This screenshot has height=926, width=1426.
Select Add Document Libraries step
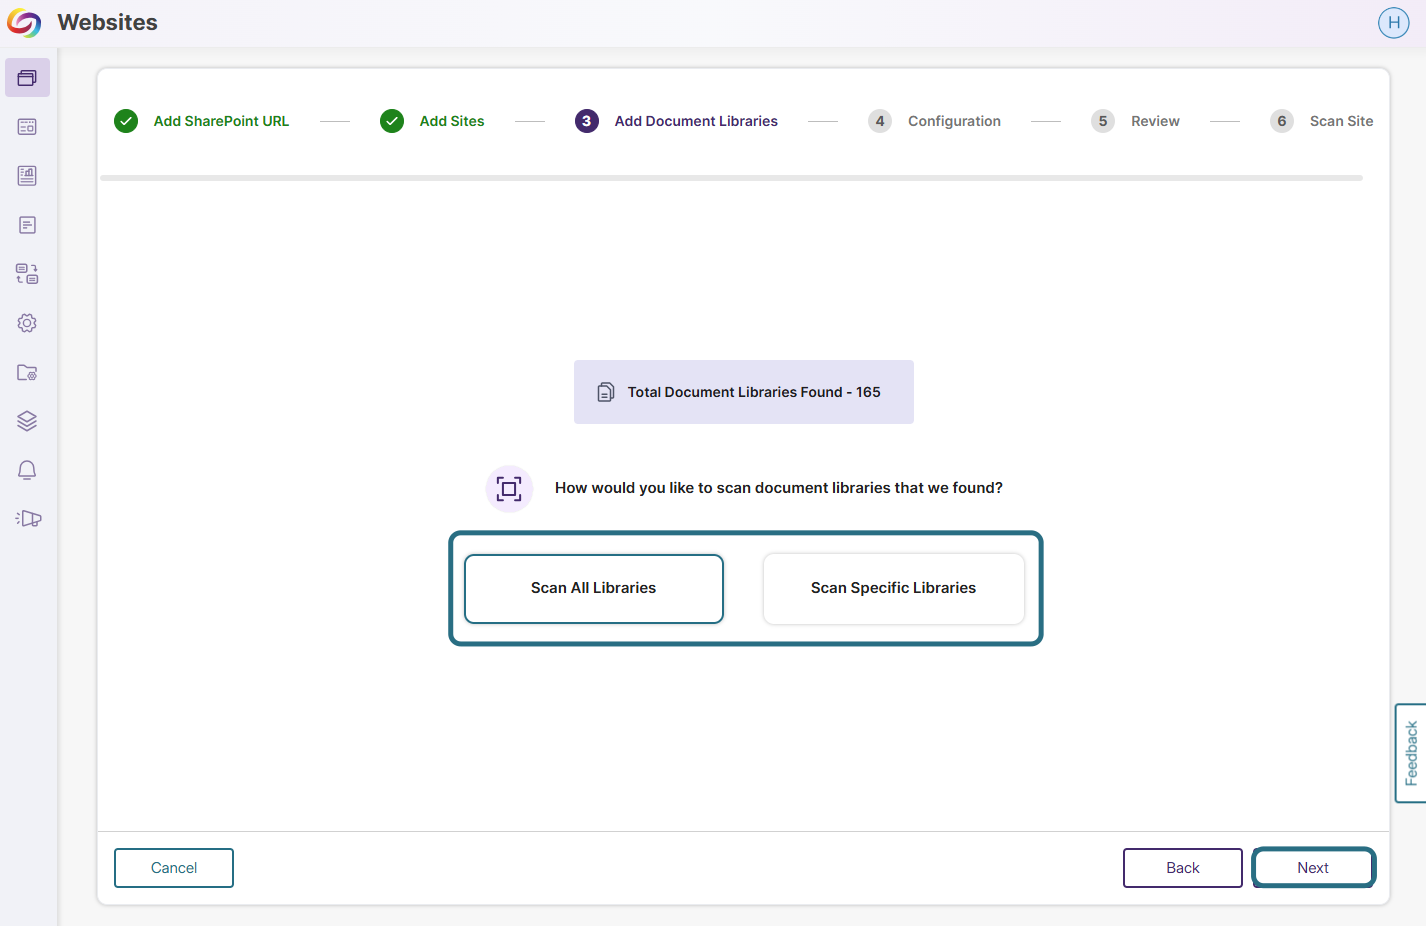point(696,121)
